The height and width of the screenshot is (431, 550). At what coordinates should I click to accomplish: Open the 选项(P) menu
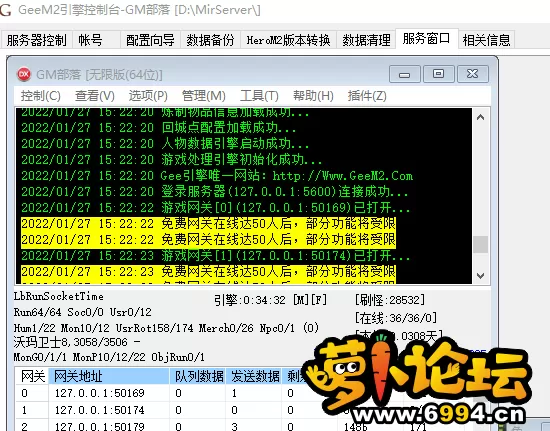tap(148, 96)
